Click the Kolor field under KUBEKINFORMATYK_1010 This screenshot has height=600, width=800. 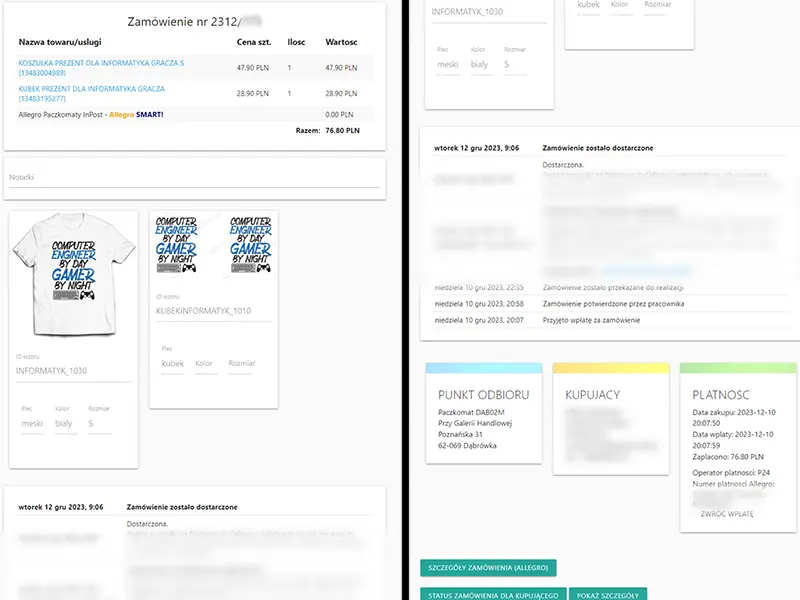206,363
